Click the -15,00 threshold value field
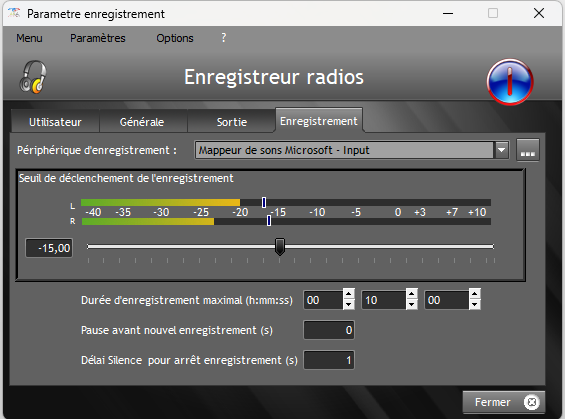 [x=49, y=248]
